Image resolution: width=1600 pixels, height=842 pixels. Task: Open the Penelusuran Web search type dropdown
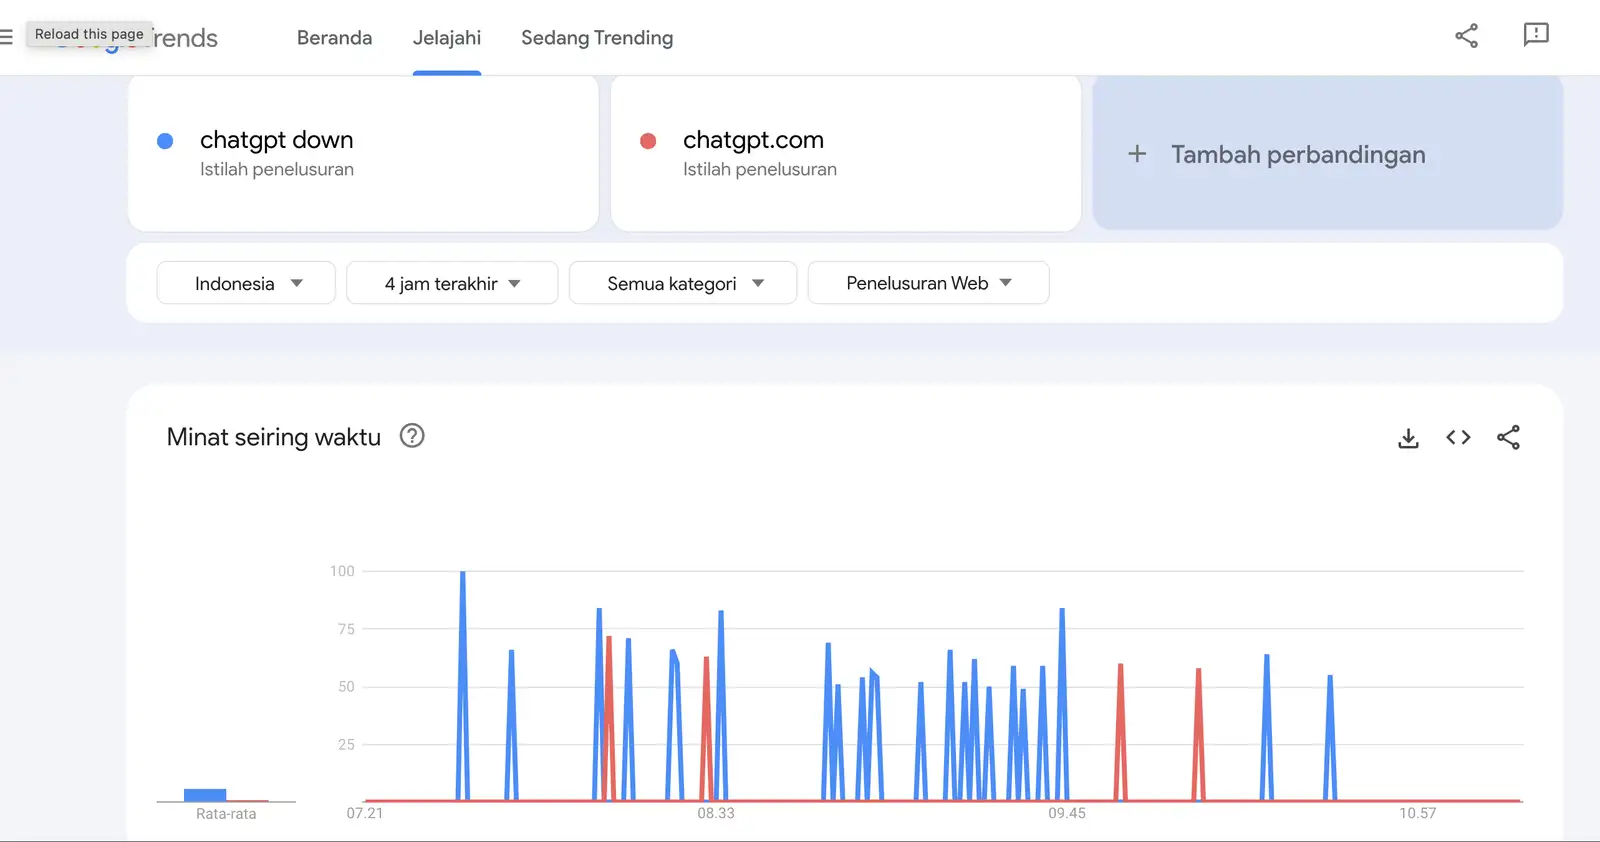pos(928,283)
